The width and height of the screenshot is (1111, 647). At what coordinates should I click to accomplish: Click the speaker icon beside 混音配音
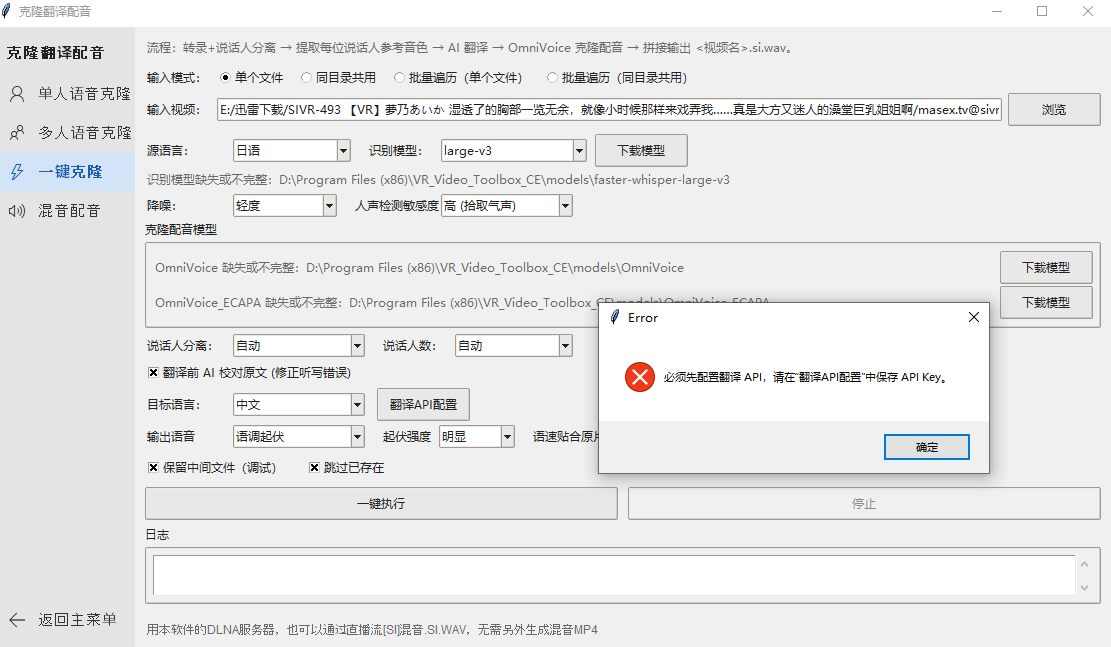click(17, 210)
